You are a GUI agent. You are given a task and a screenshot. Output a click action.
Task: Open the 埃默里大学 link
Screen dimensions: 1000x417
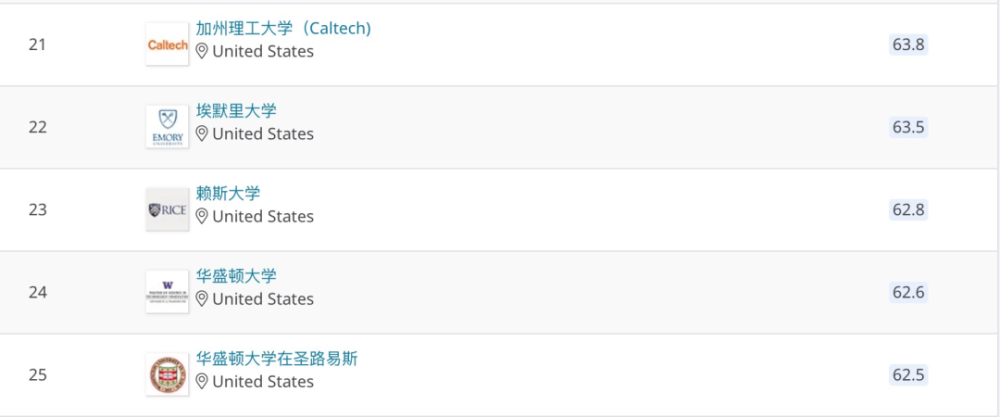[x=237, y=111]
